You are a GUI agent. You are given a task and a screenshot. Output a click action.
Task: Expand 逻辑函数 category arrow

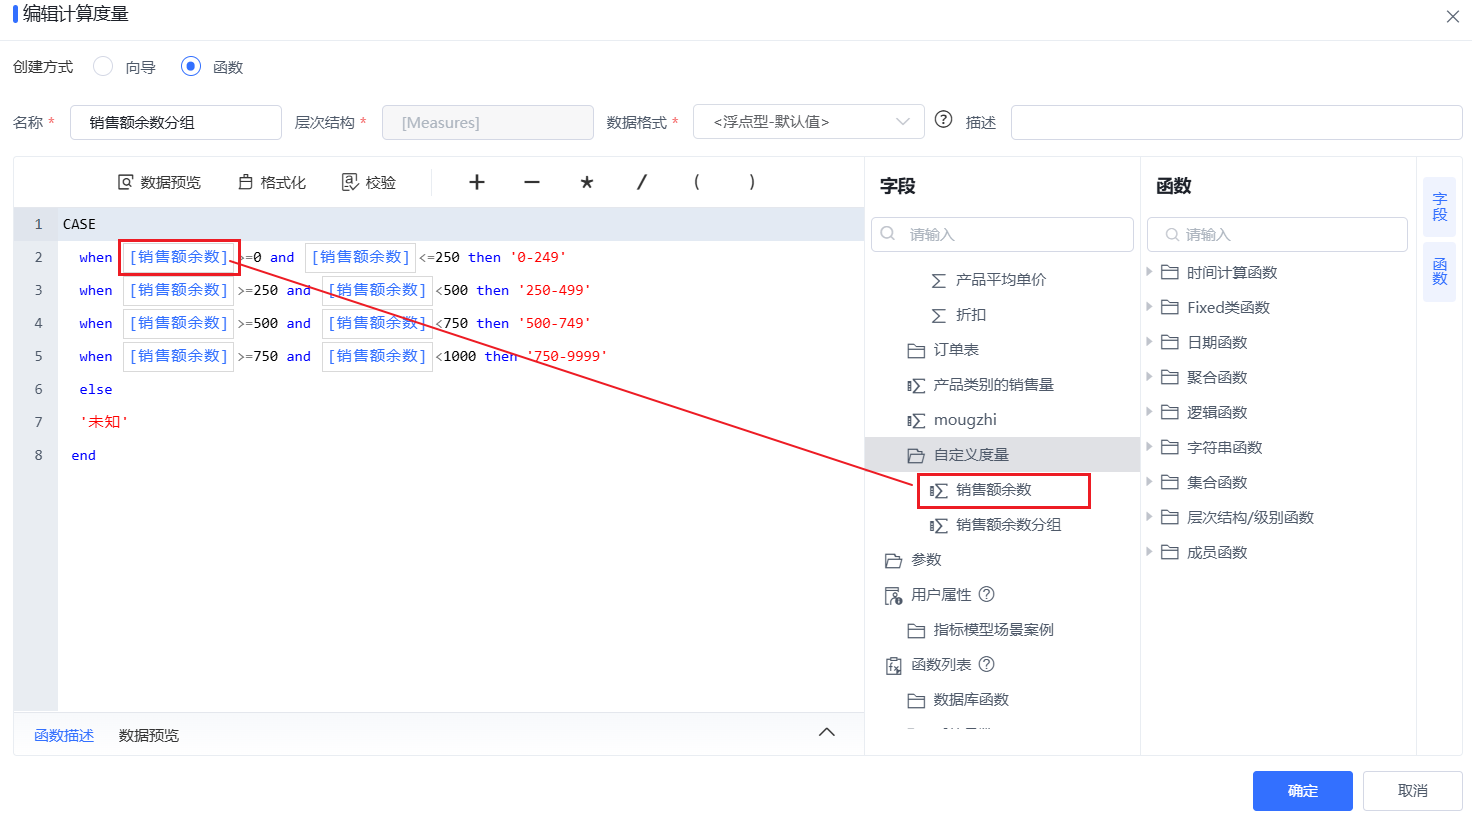click(x=1149, y=411)
